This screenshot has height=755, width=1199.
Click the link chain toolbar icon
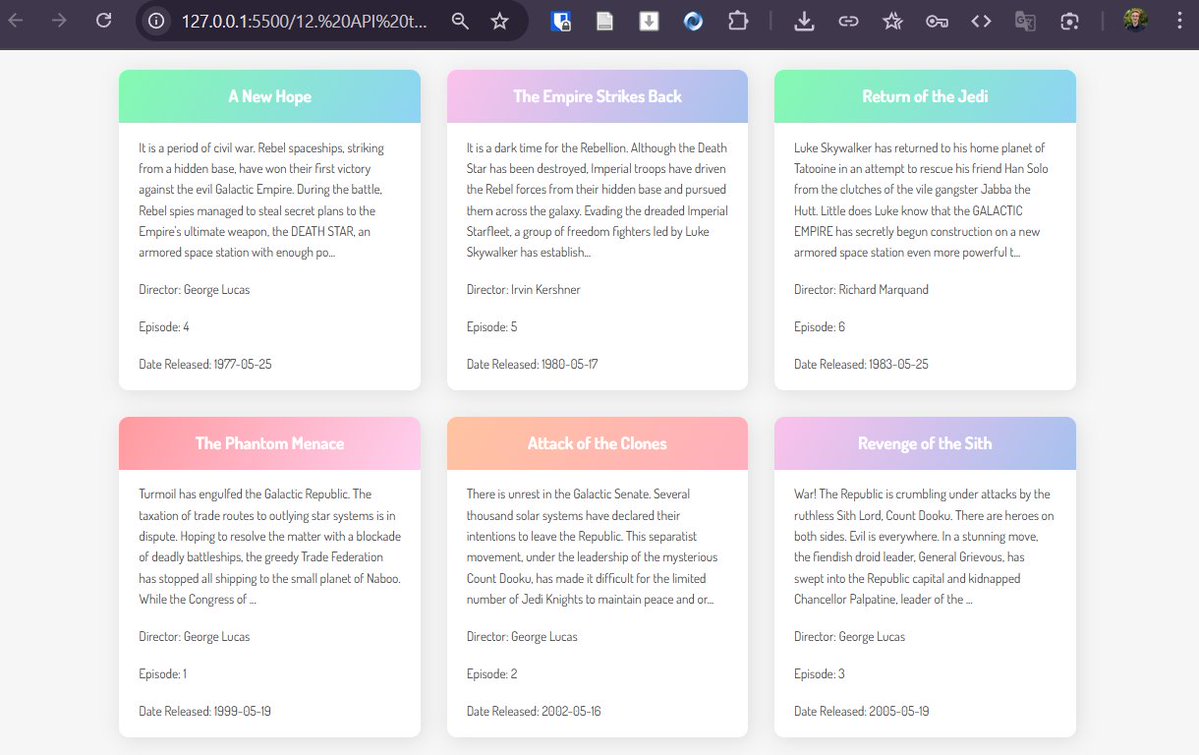pyautogui.click(x=848, y=21)
